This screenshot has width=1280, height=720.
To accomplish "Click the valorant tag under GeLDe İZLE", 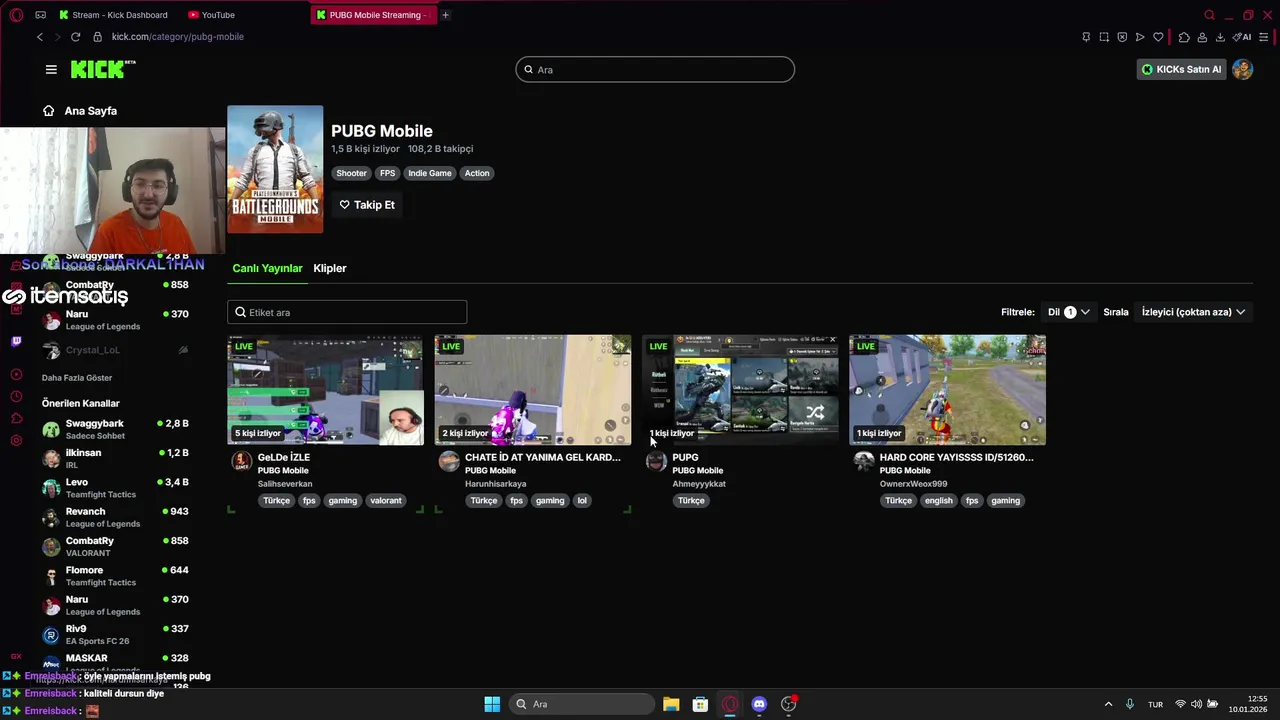I will (x=385, y=501).
